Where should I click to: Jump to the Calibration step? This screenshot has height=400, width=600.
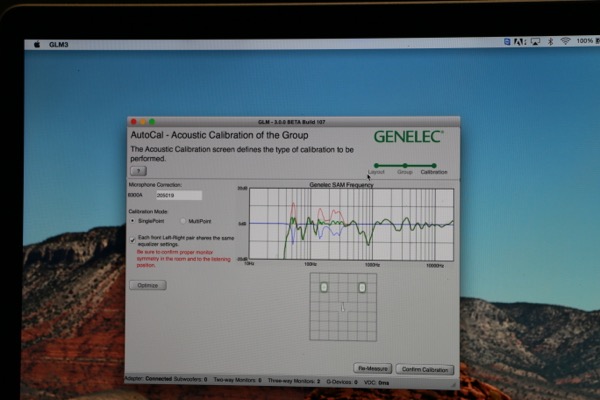pyautogui.click(x=434, y=166)
